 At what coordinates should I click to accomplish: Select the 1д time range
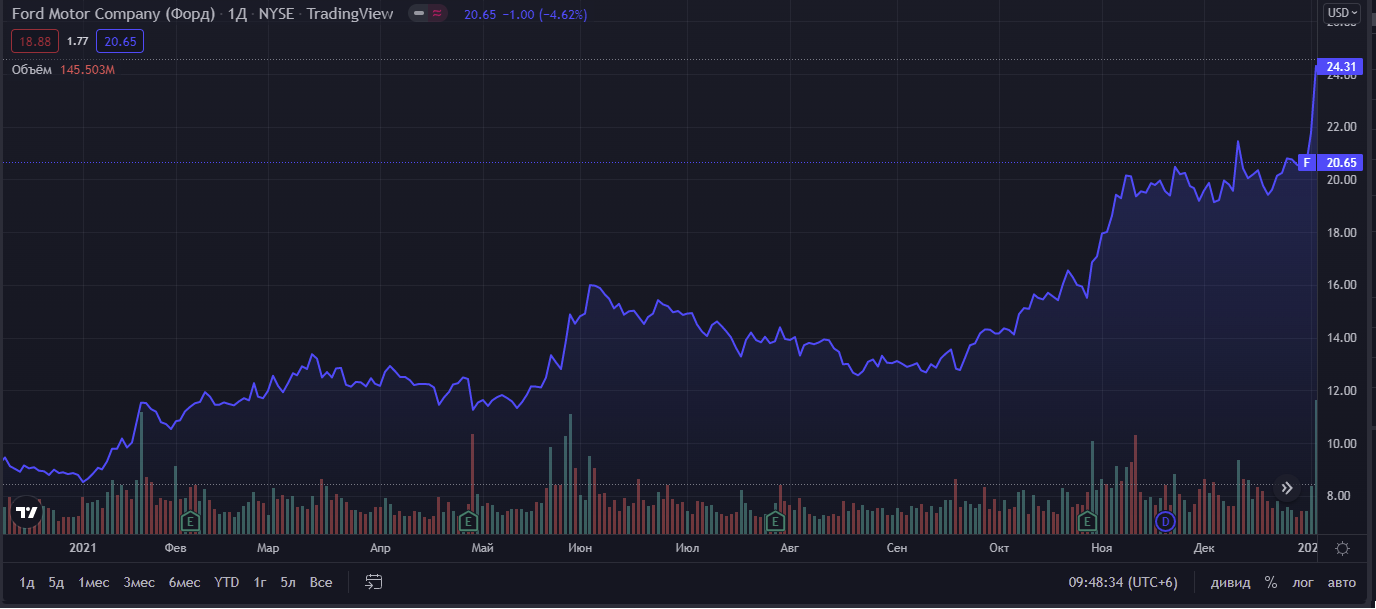[27, 582]
